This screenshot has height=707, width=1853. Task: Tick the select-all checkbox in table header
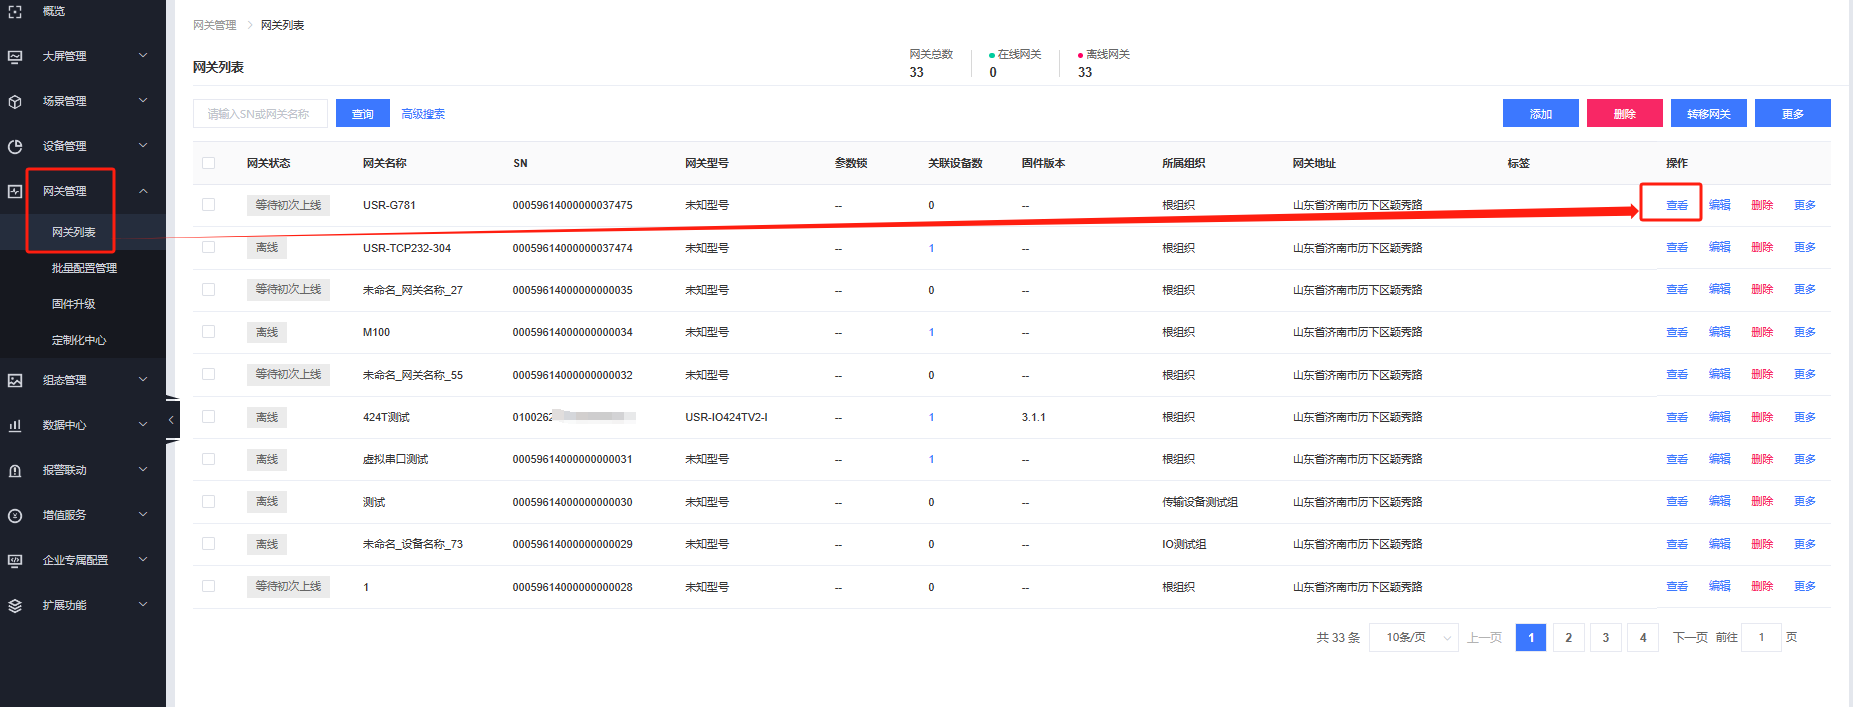pyautogui.click(x=208, y=163)
